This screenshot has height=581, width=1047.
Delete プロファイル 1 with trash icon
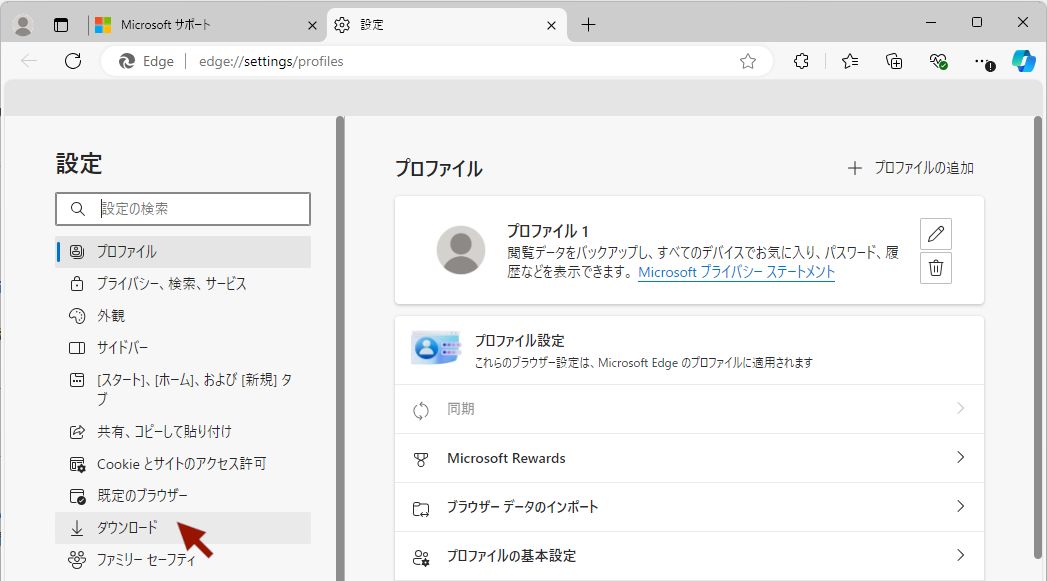tap(935, 268)
